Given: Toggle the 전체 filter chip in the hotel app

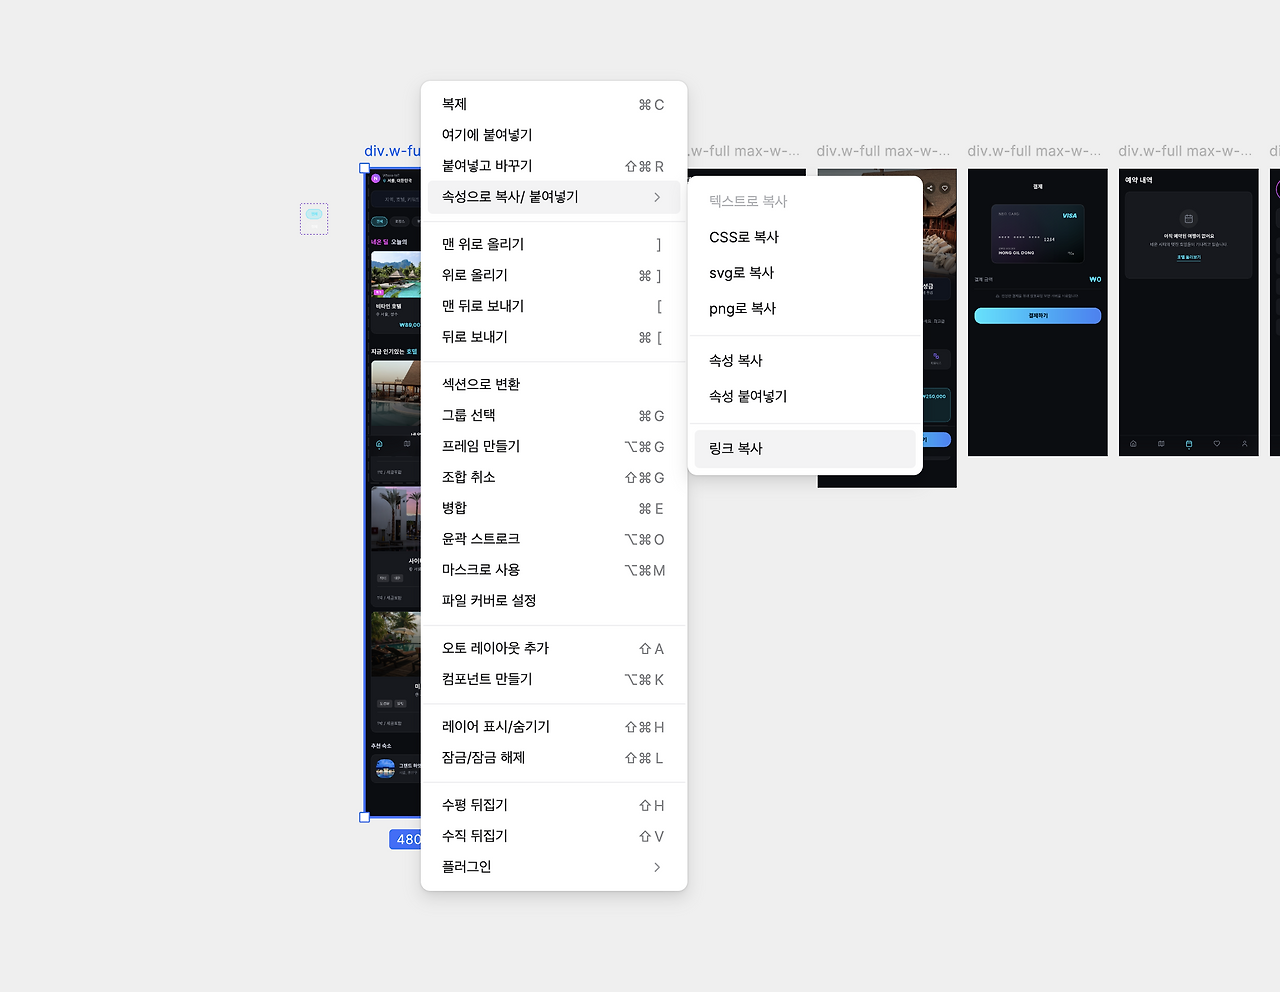Looking at the screenshot, I should pos(380,221).
